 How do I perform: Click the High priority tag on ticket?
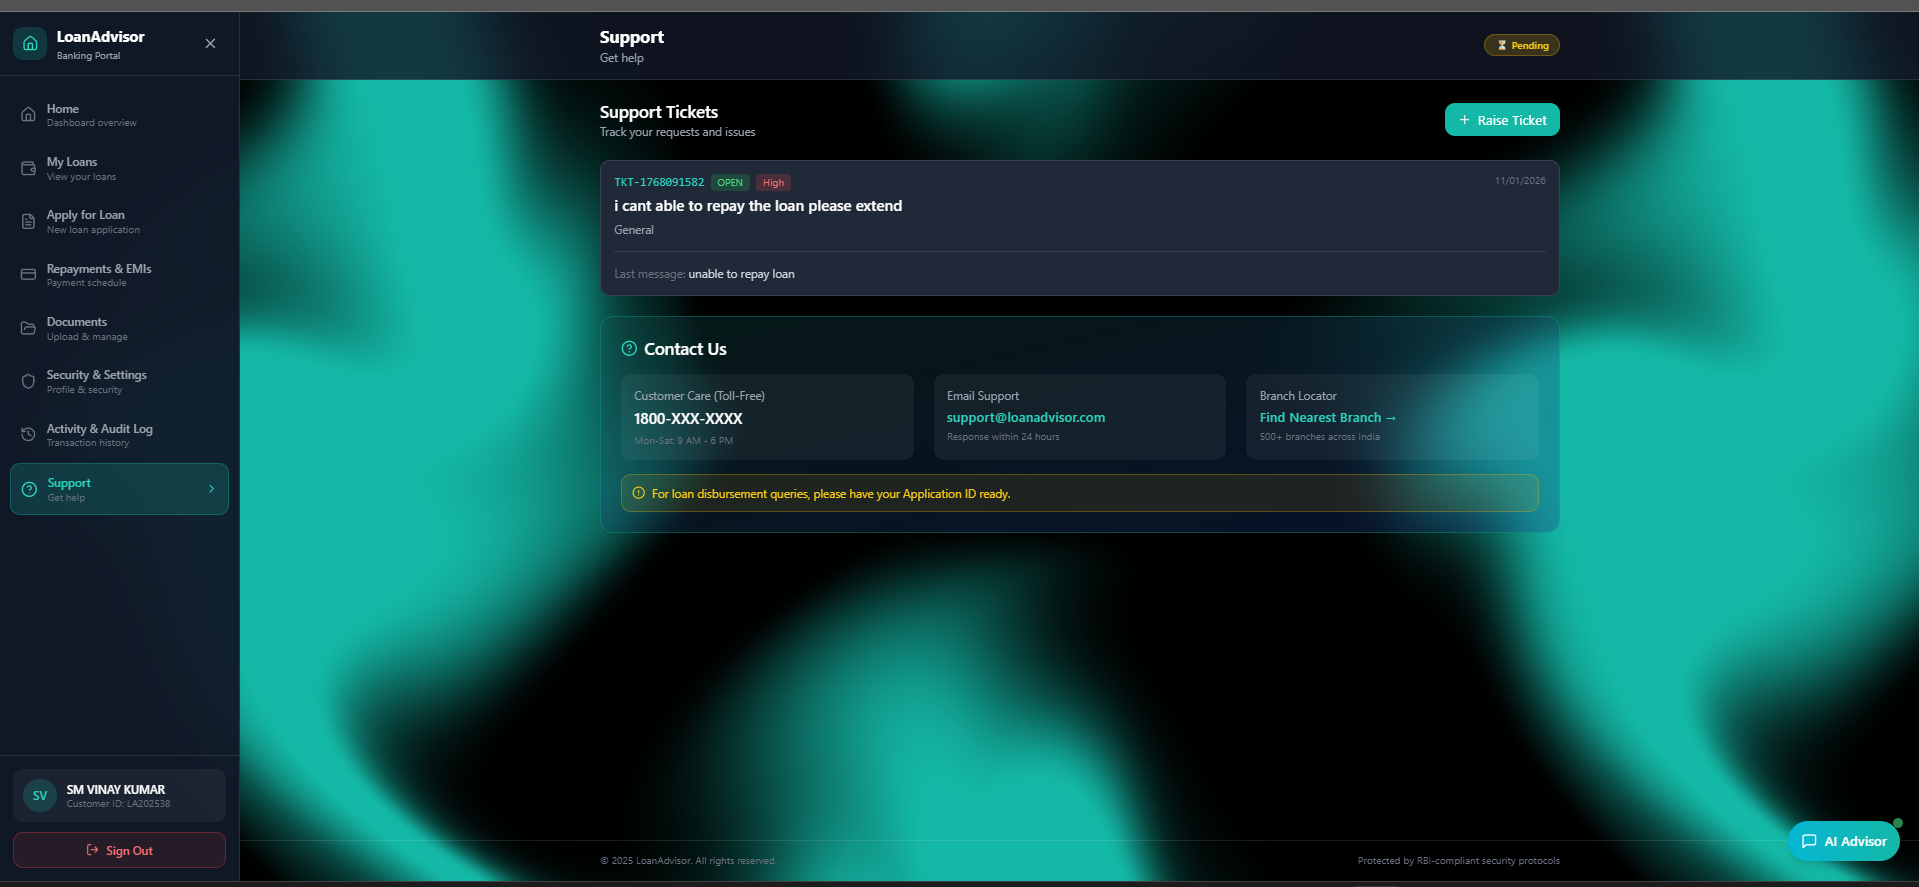point(773,182)
